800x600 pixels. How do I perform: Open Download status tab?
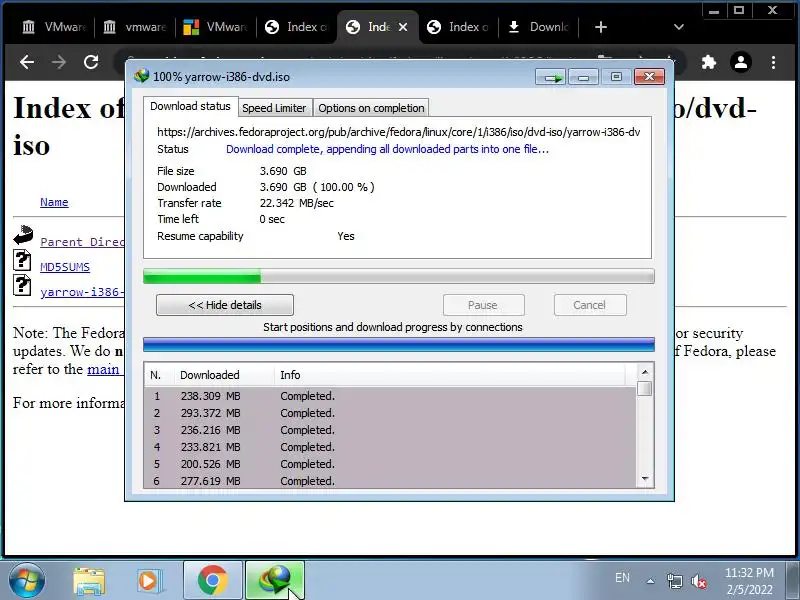tap(190, 106)
